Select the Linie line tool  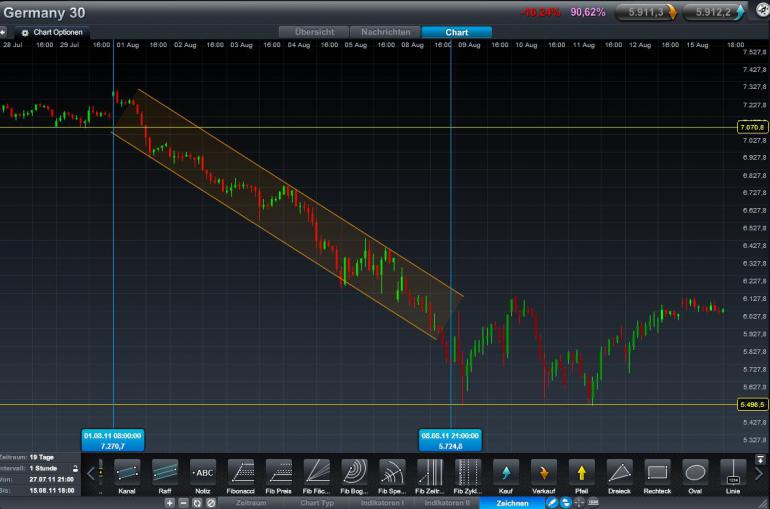(733, 477)
